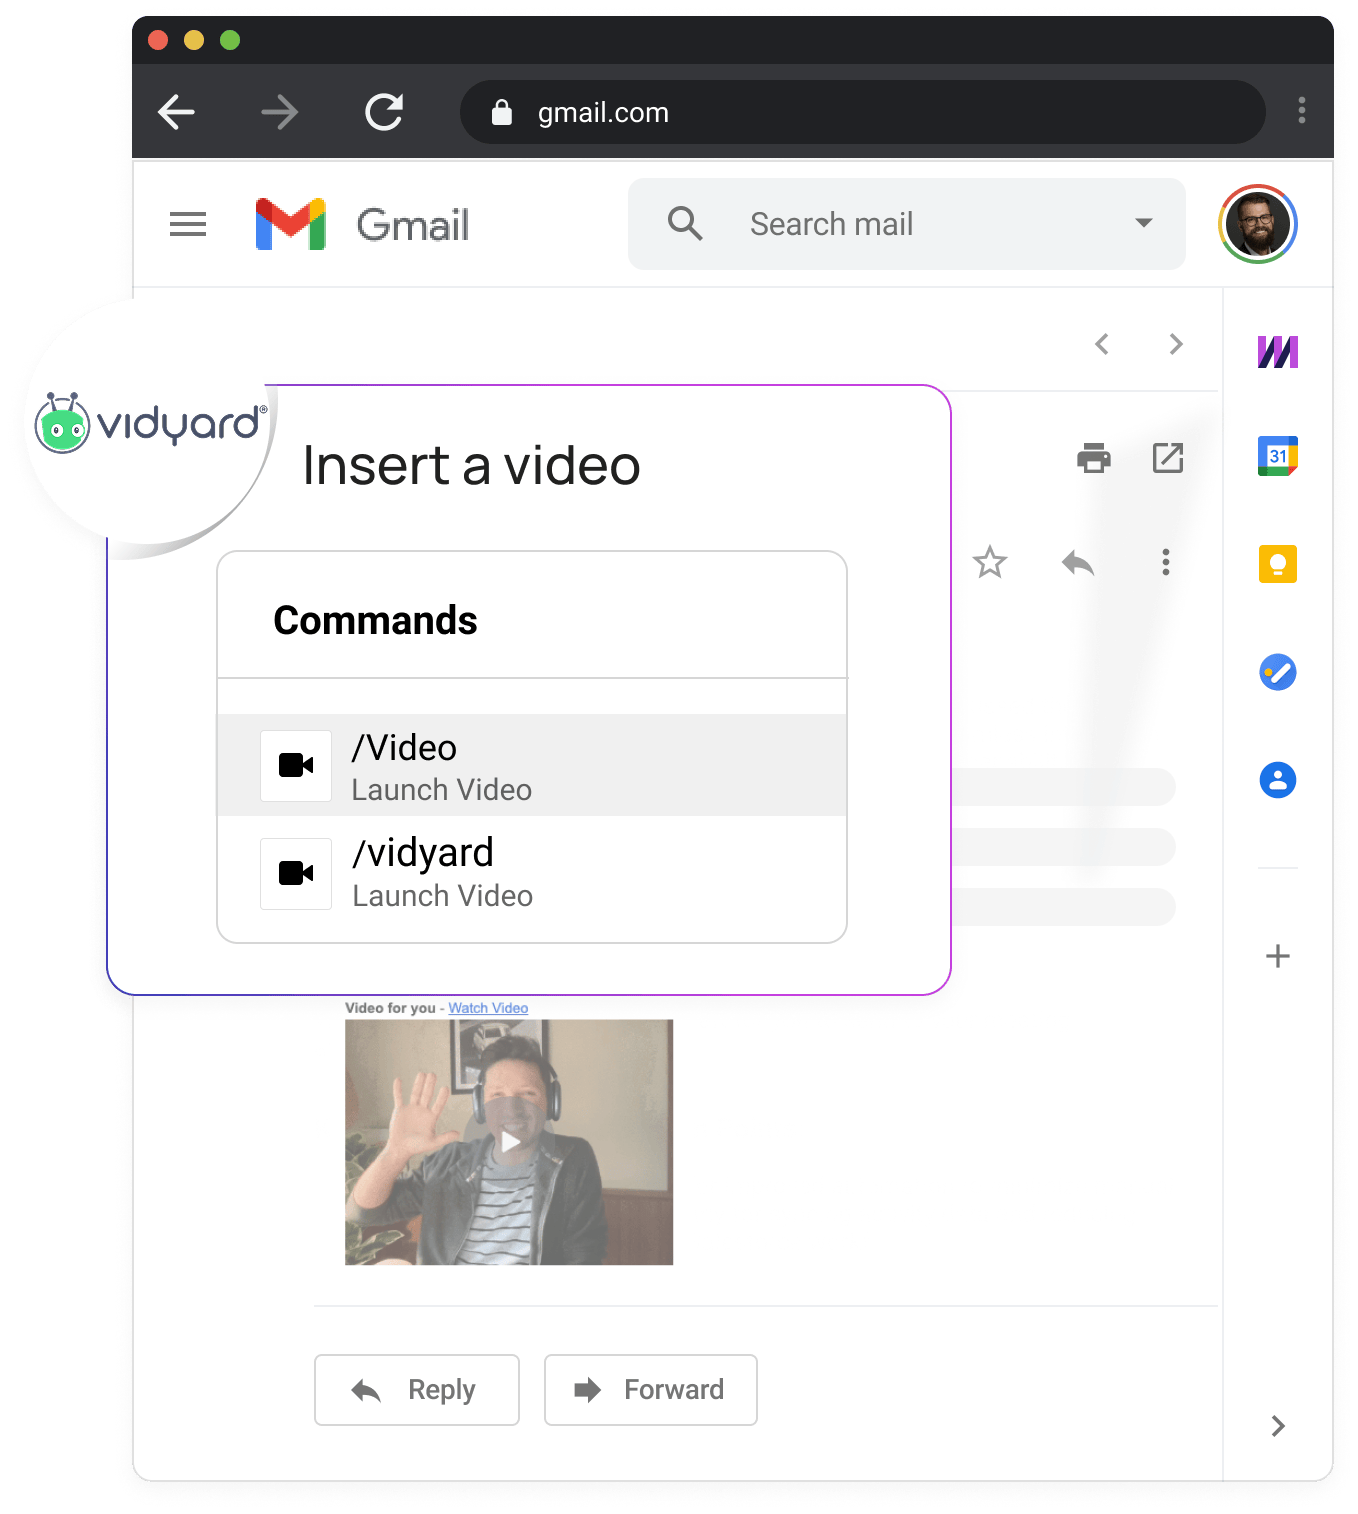
Task: Go back with browser back arrow
Action: (x=177, y=112)
